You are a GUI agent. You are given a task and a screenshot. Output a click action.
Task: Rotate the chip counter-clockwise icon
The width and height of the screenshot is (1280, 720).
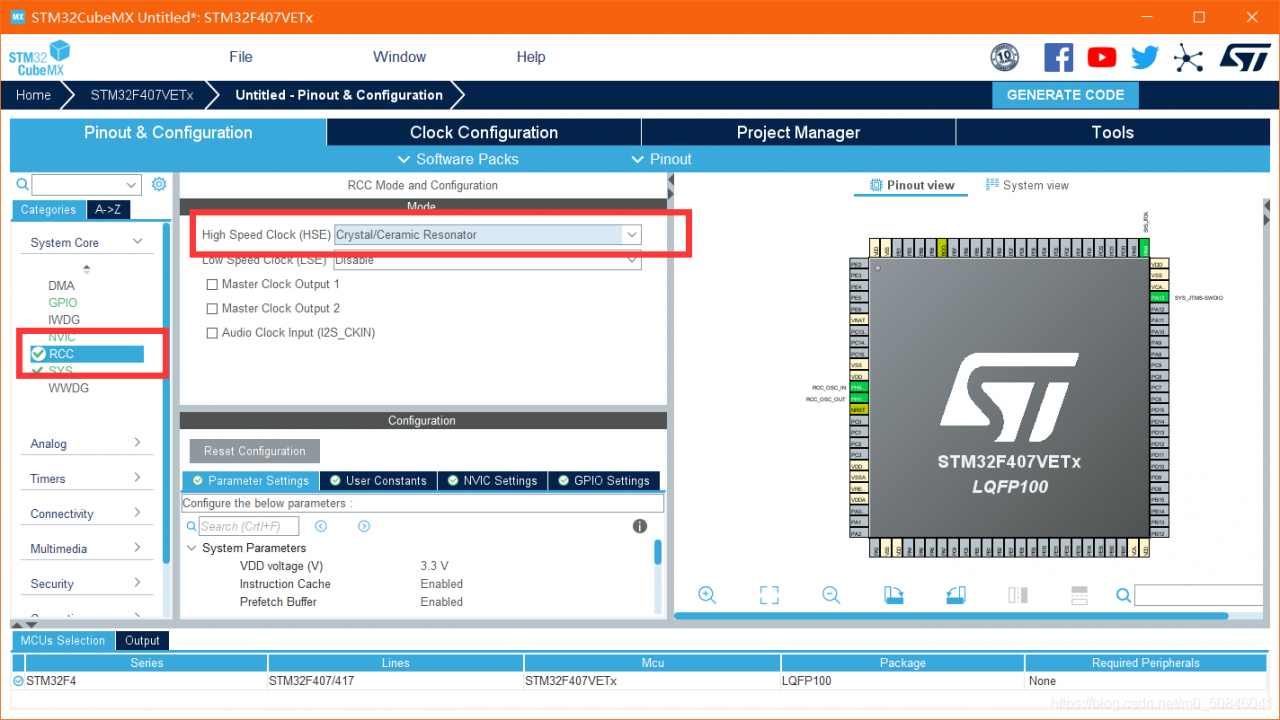point(956,595)
